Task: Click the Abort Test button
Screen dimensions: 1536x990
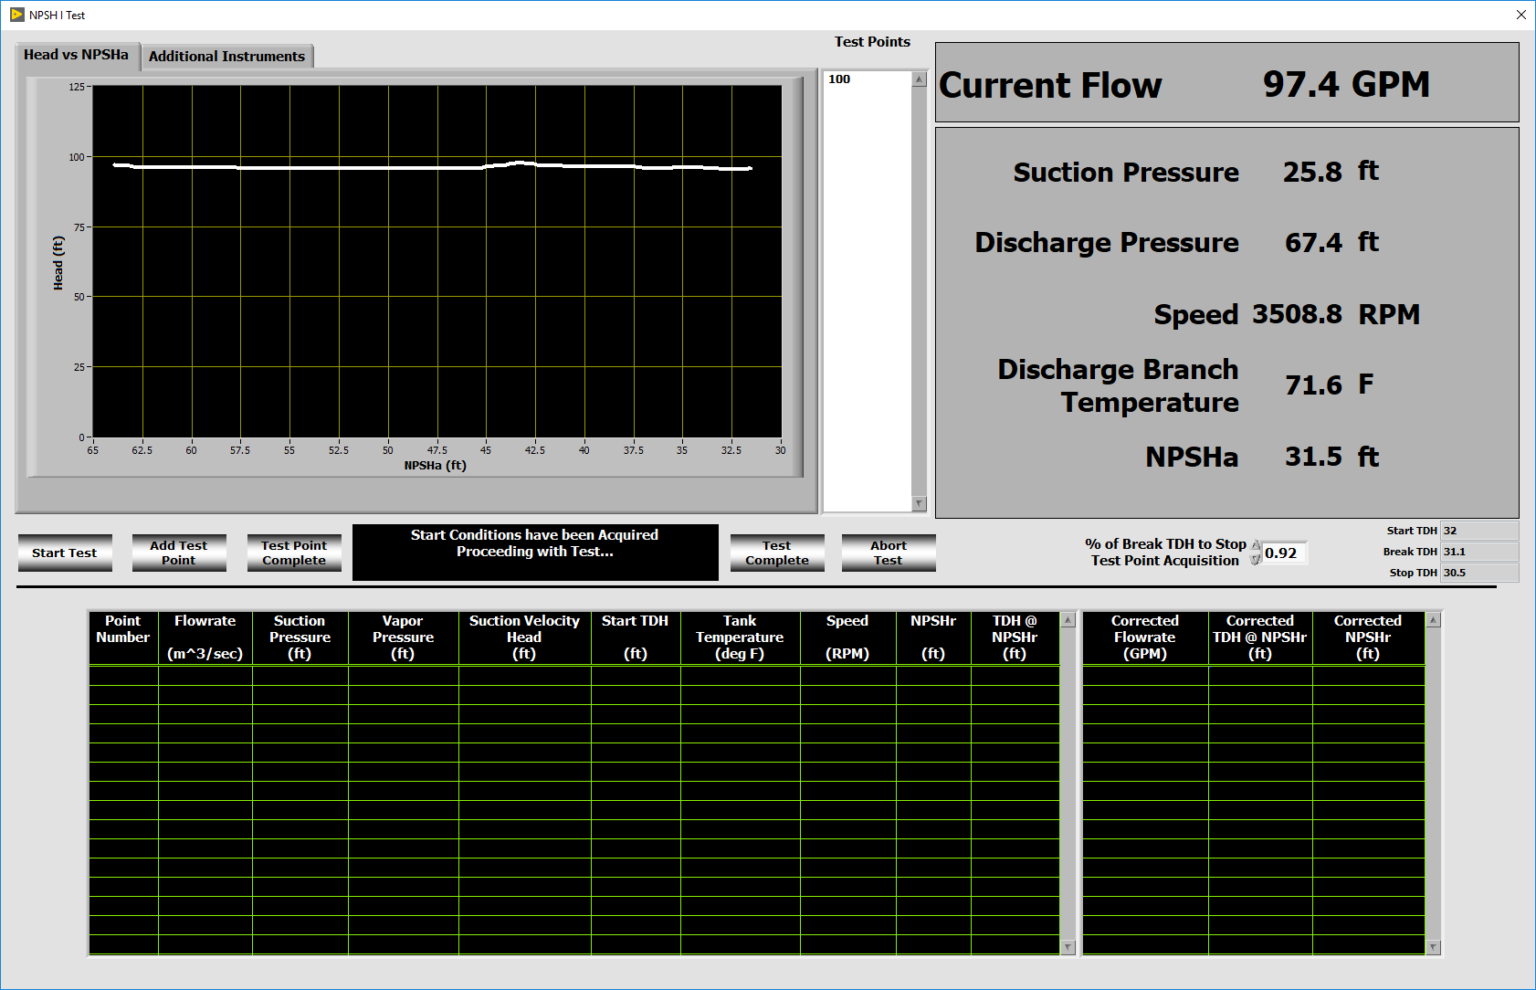Action: tap(888, 552)
